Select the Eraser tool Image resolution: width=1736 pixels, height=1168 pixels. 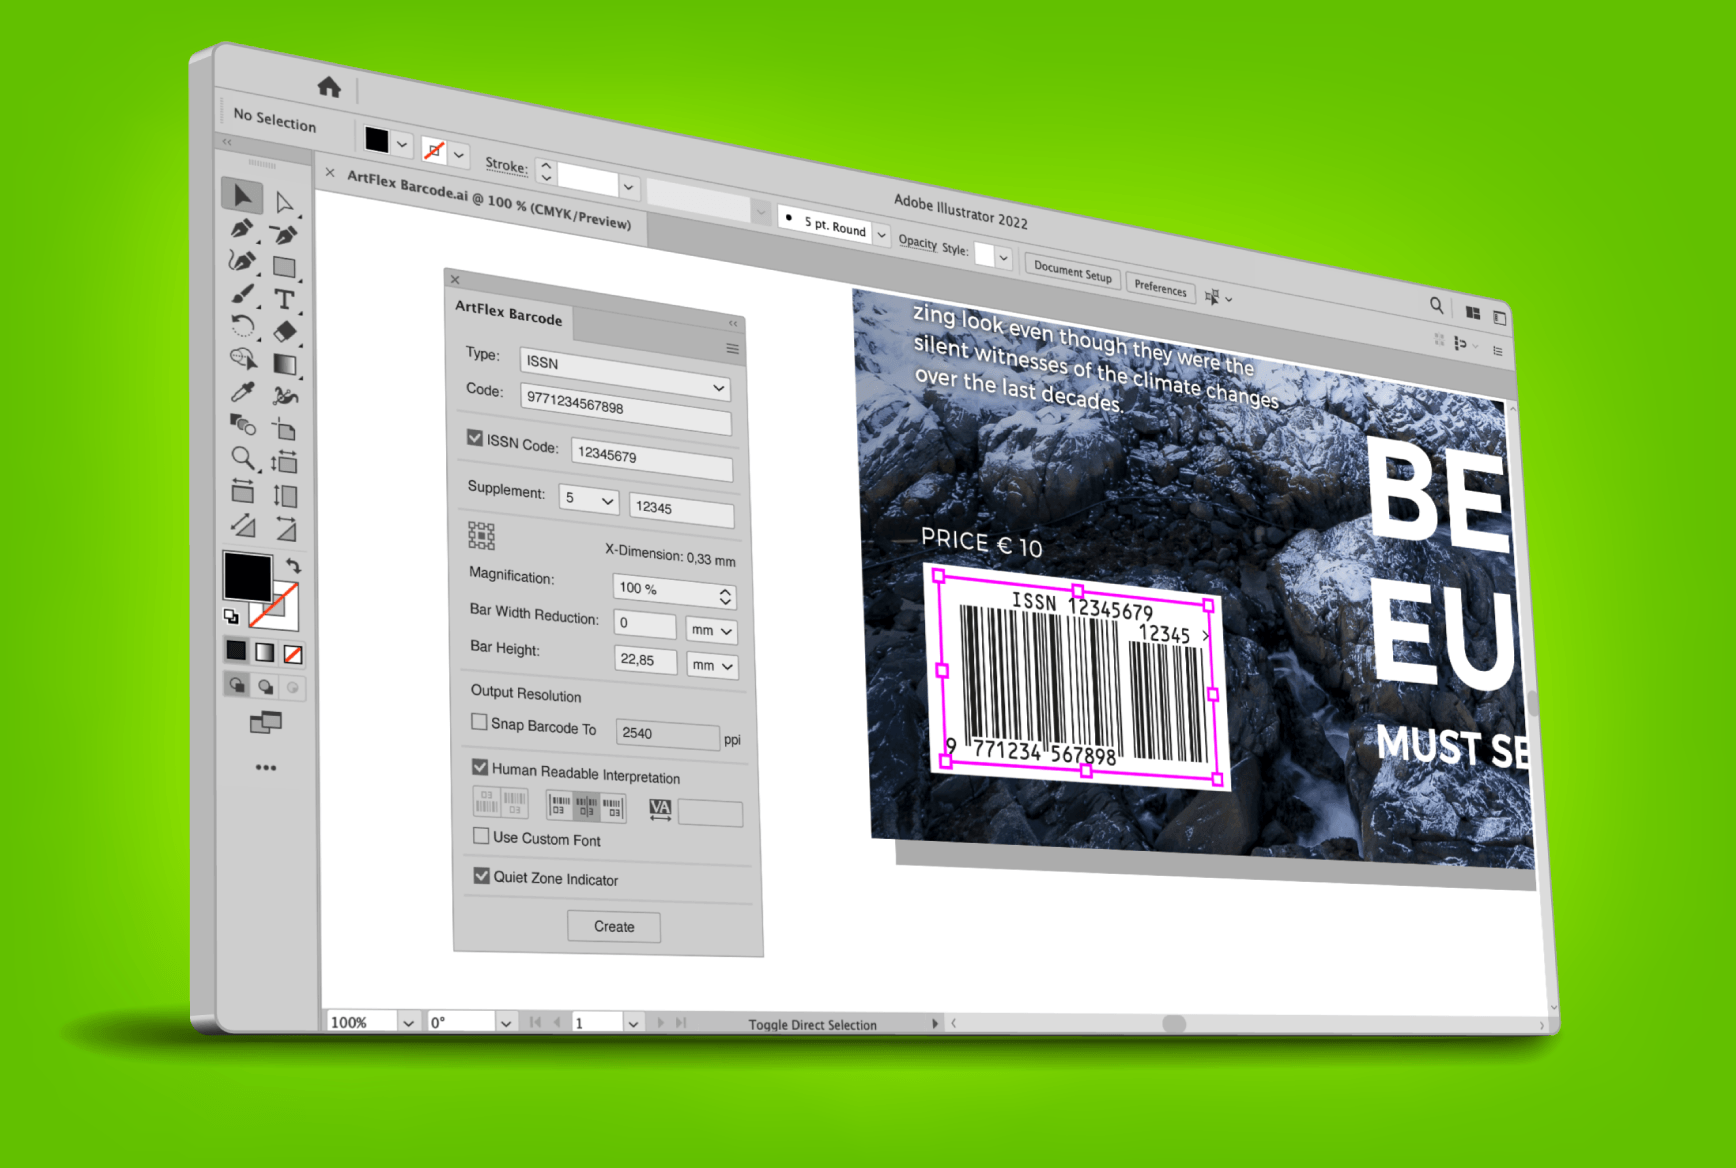(285, 331)
